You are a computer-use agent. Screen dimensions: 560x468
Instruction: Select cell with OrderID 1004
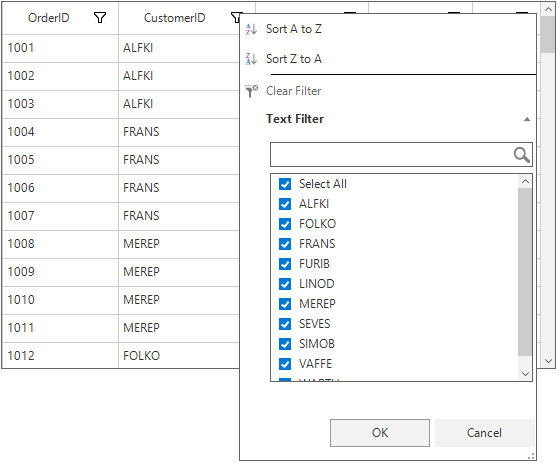60,132
